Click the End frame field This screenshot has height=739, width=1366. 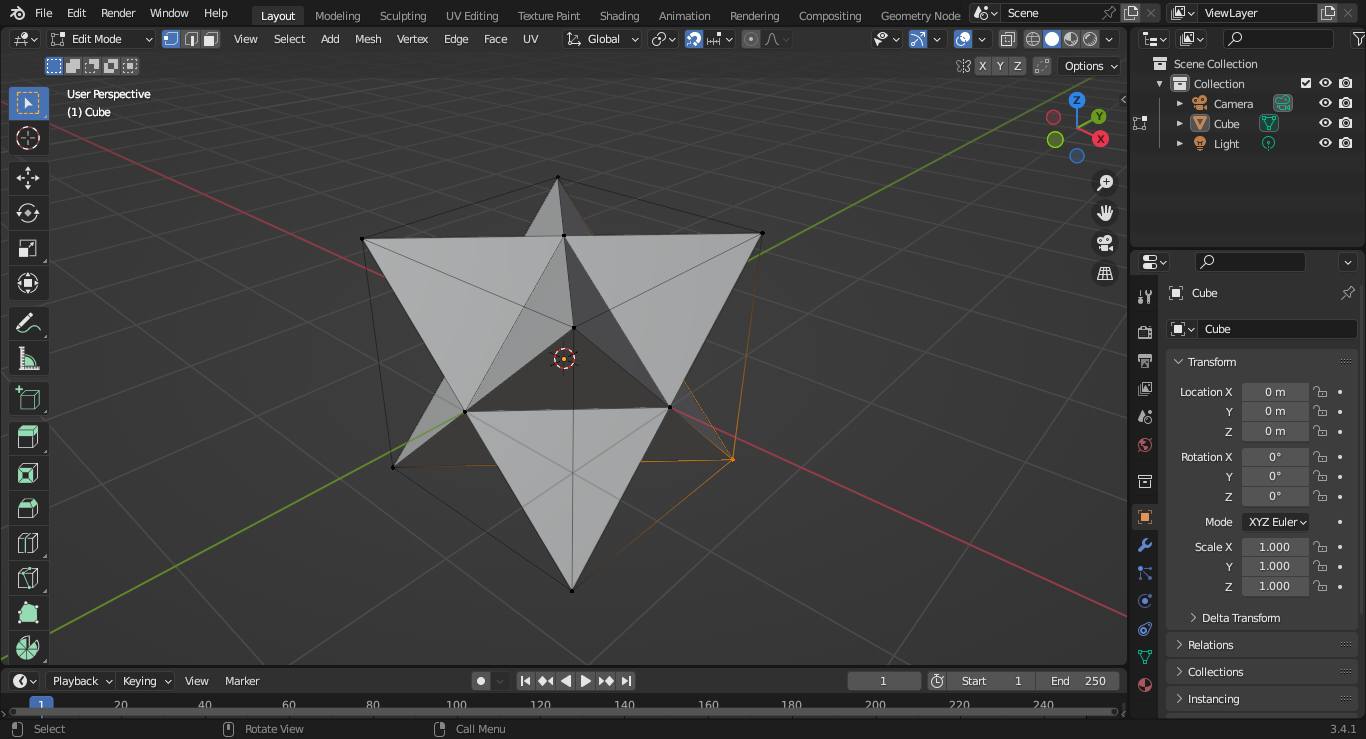1077,681
